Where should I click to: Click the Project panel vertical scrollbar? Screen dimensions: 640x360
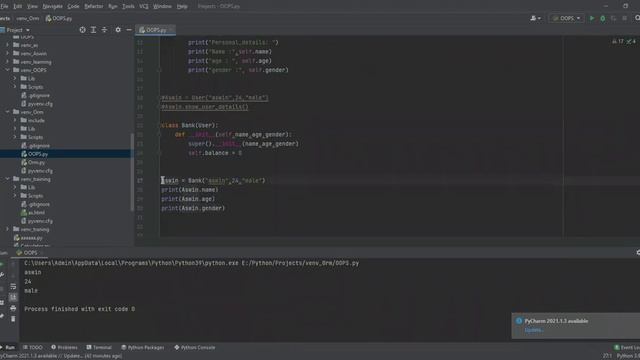coord(132,172)
